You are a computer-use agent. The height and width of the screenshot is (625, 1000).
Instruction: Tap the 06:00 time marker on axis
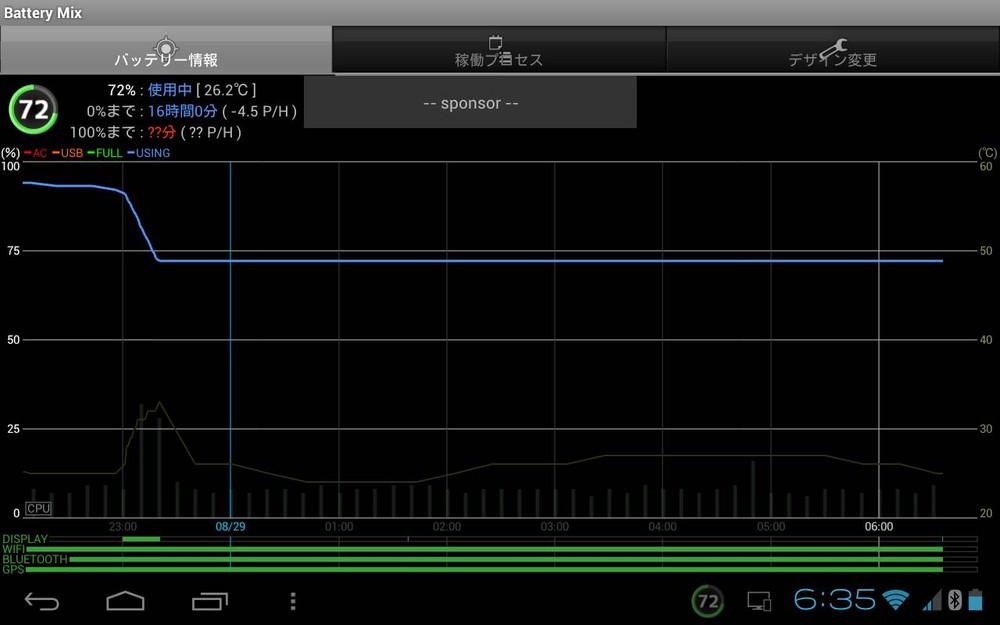878,526
